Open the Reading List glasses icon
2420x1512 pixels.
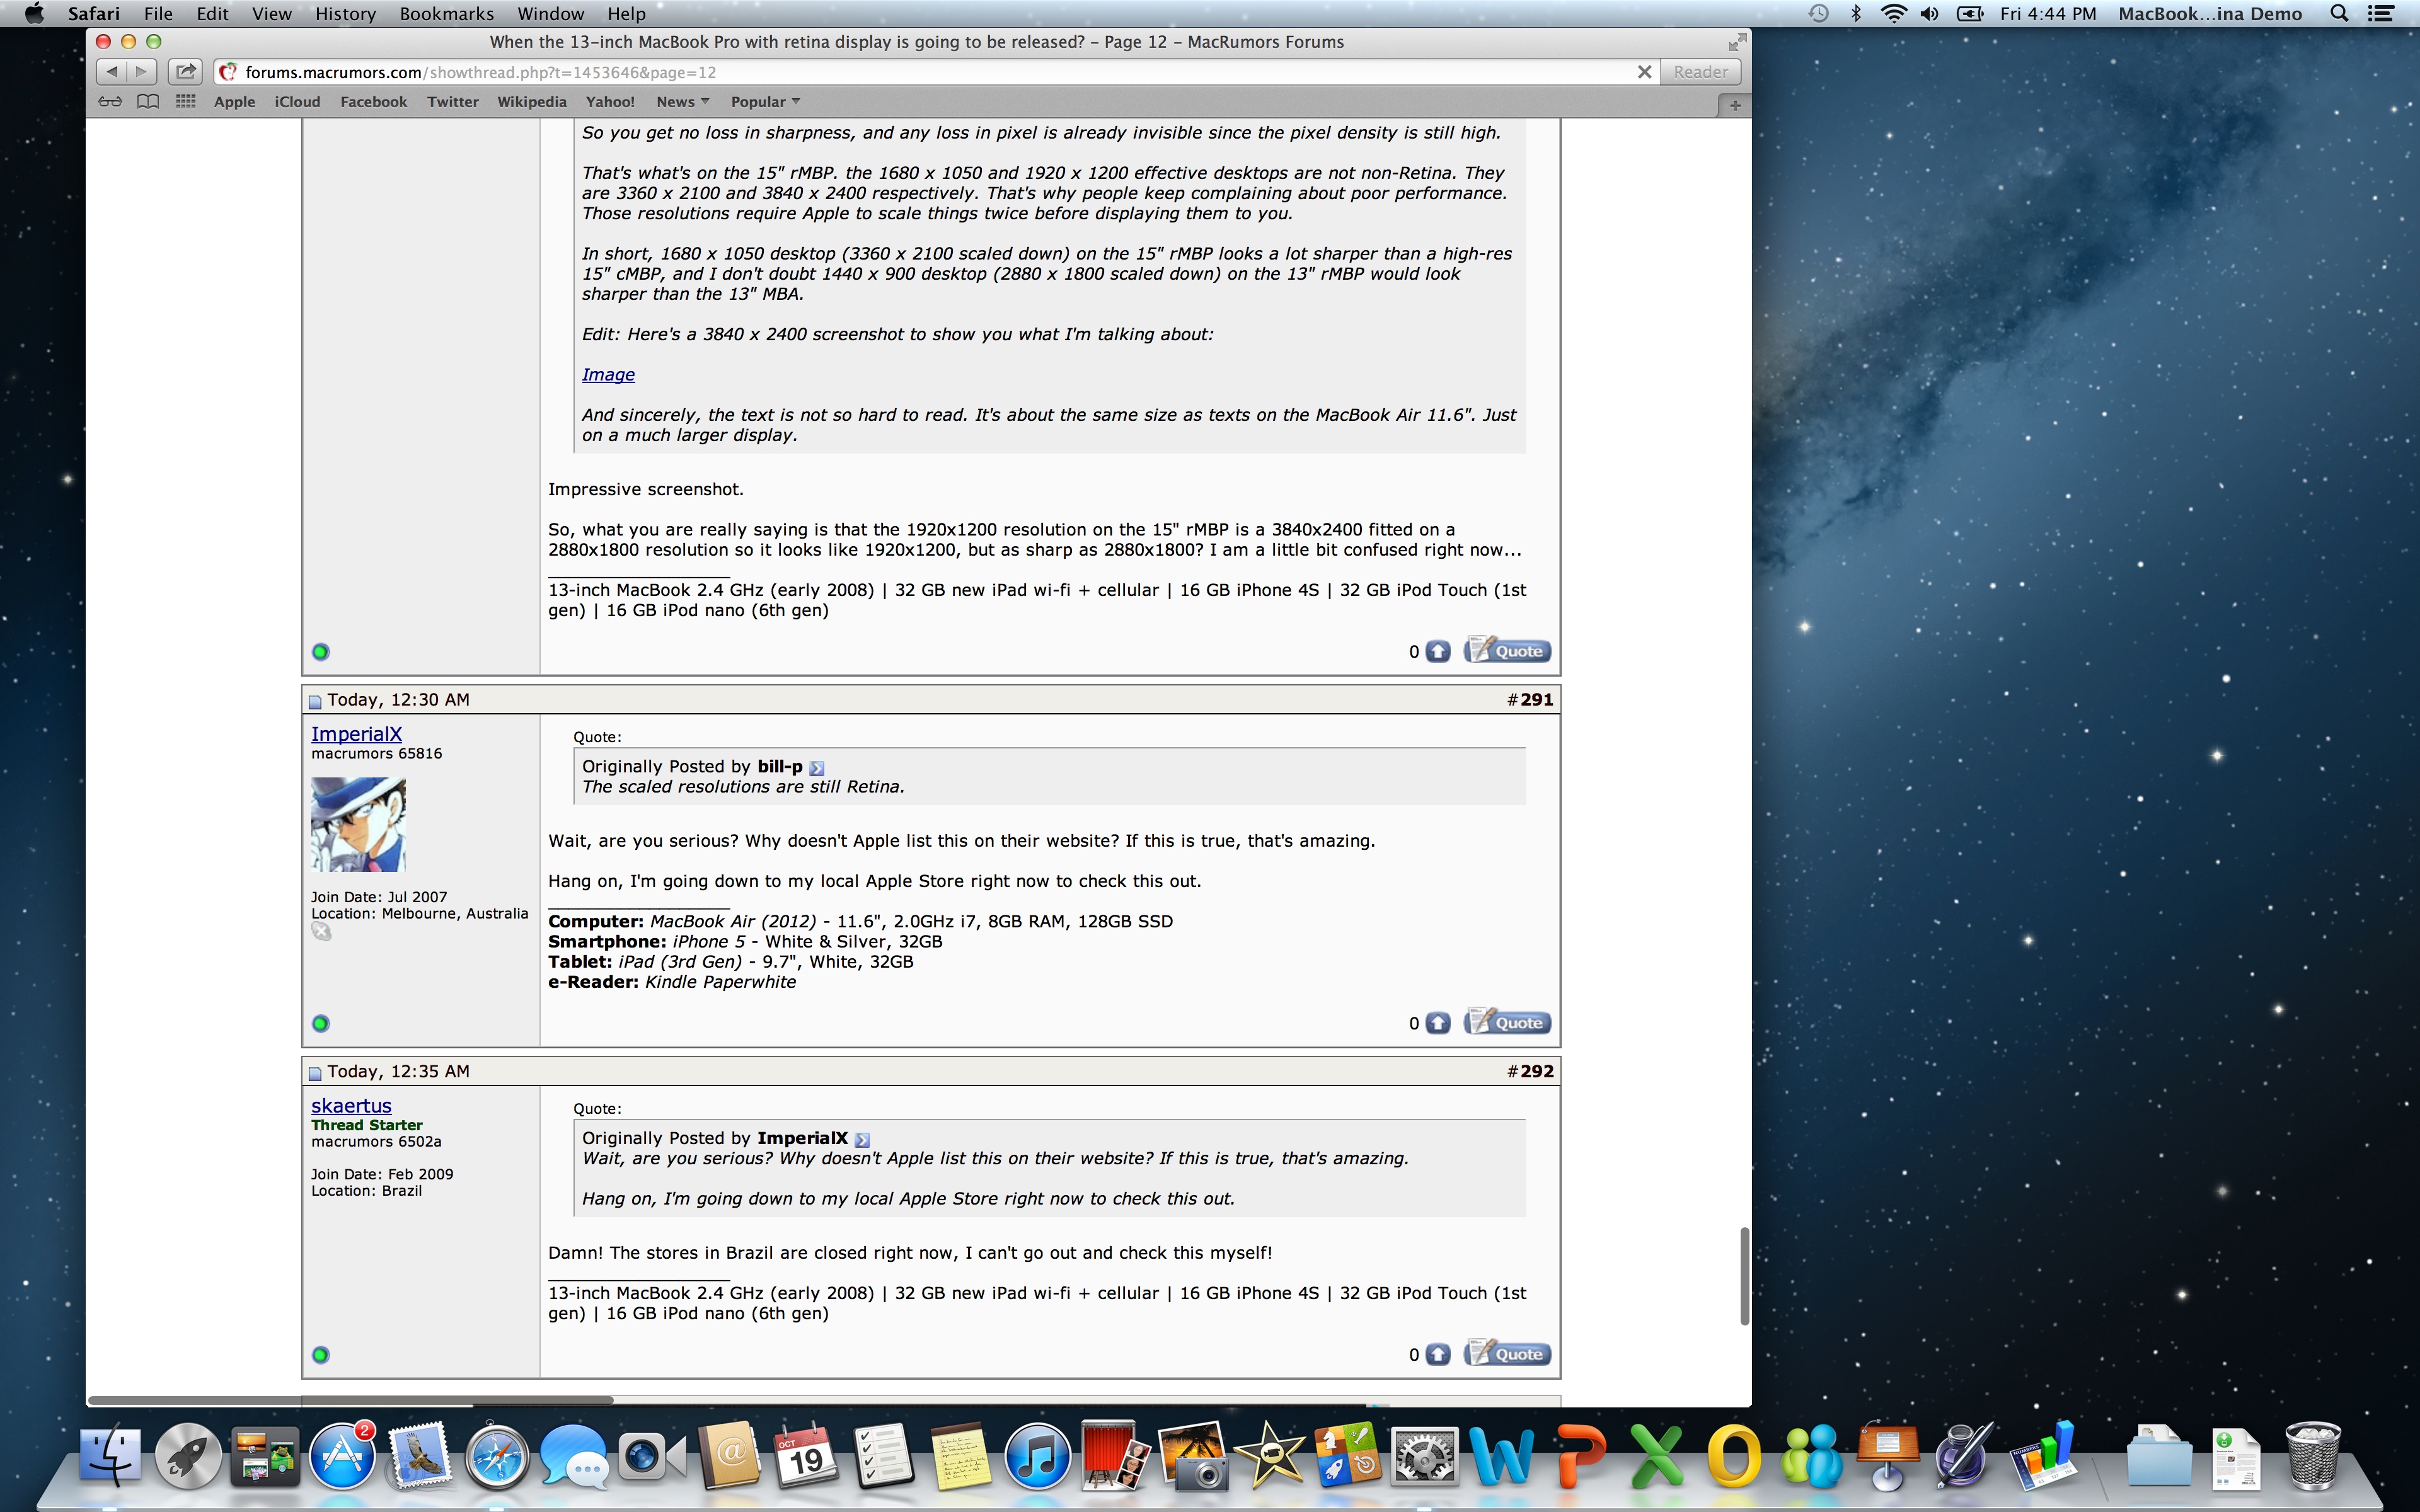coord(110,102)
